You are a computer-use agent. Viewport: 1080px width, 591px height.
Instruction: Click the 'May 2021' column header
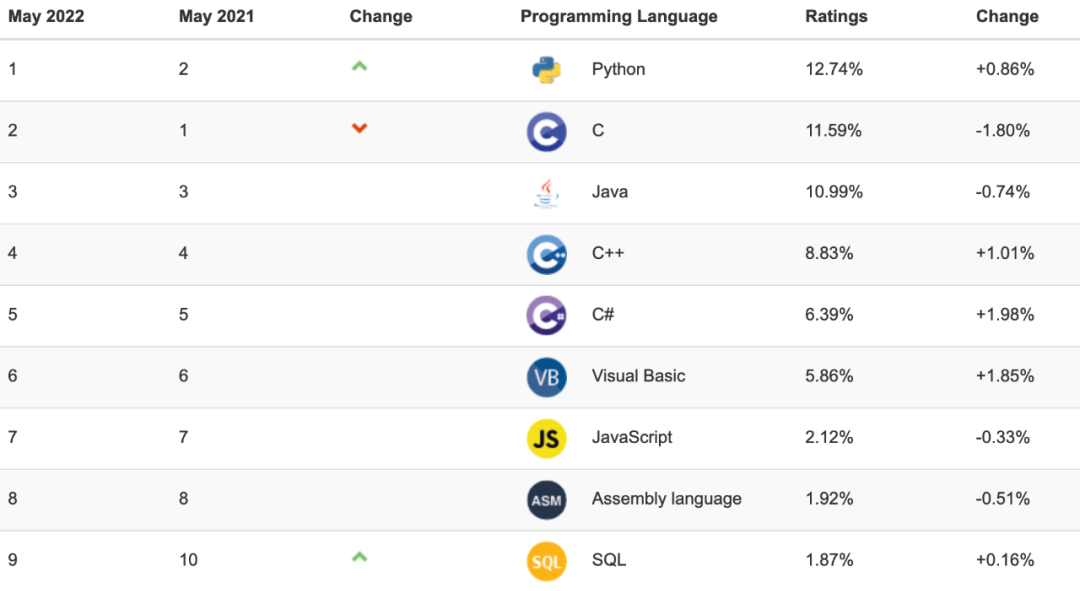(x=216, y=17)
